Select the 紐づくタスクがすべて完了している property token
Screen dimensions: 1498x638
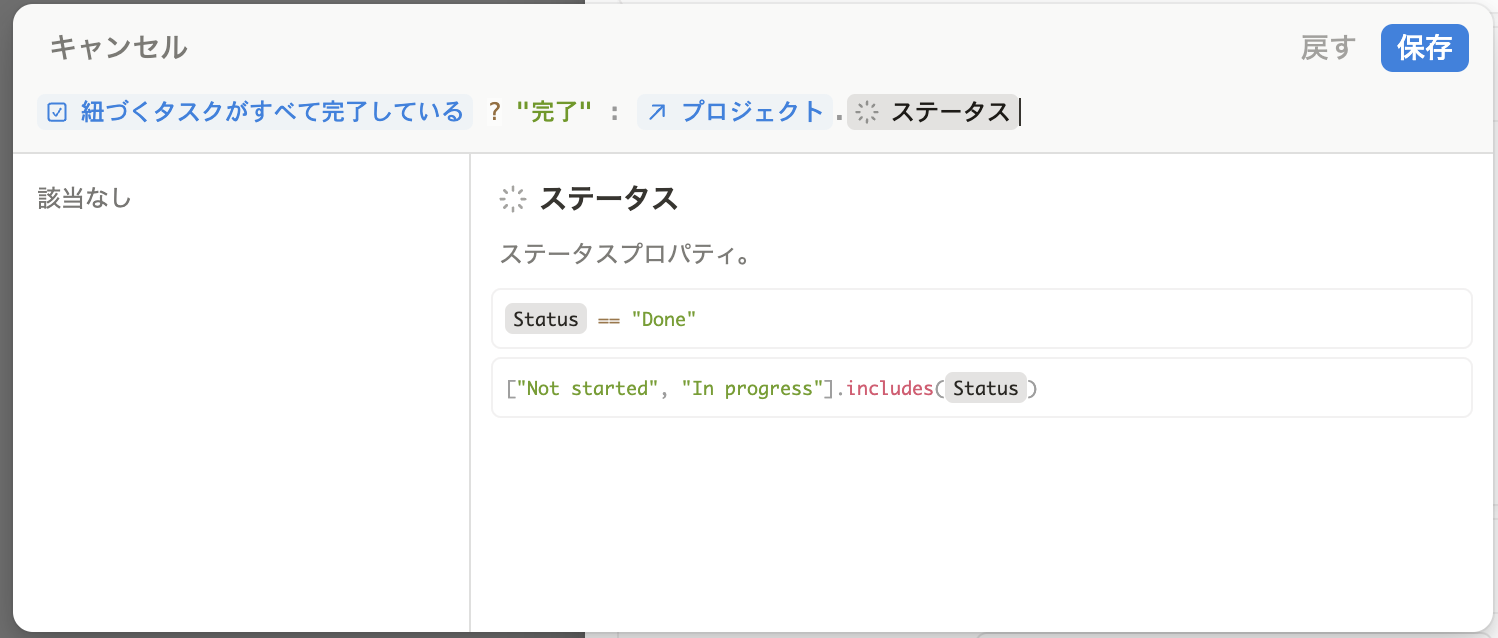[272, 112]
